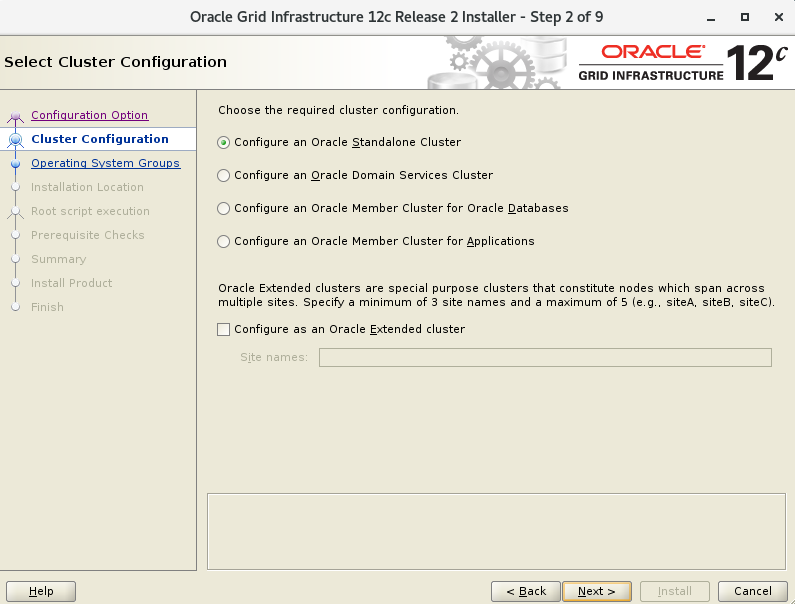This screenshot has width=795, height=604.
Task: Proceed with the Next button
Action: (597, 591)
